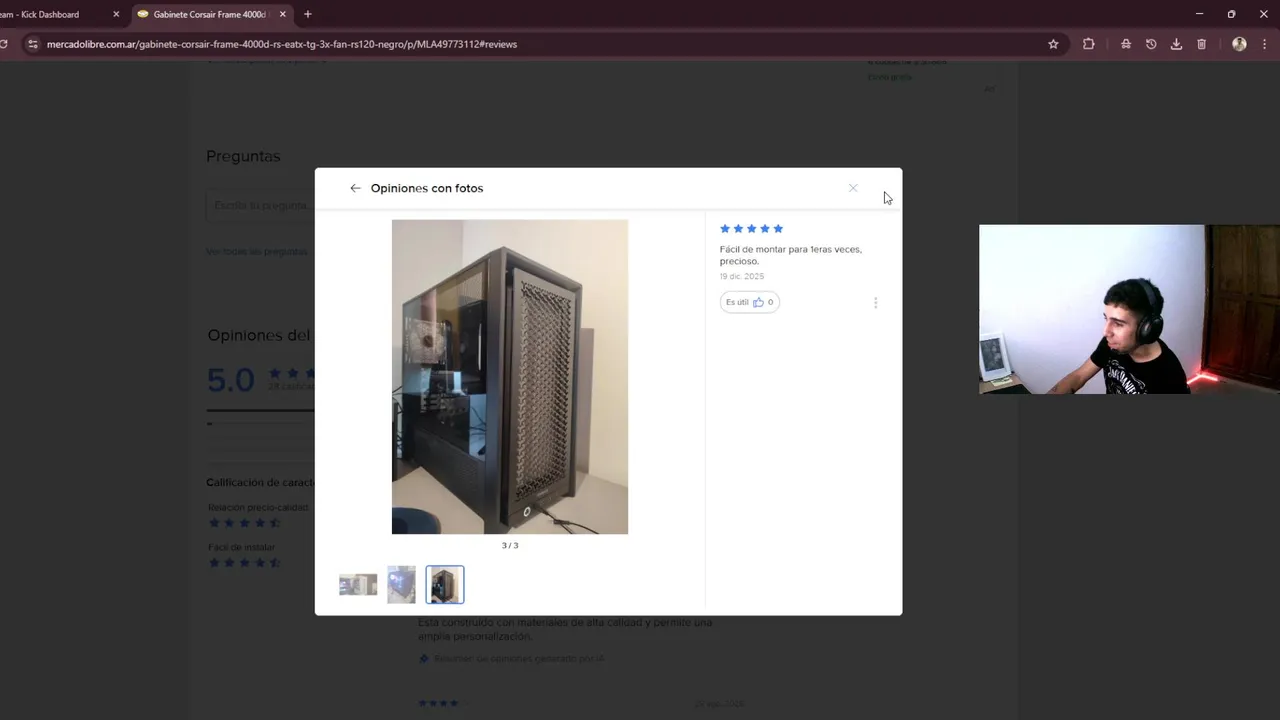Click the photo counter '3 / 3'
The height and width of the screenshot is (720, 1280).
[x=510, y=545]
